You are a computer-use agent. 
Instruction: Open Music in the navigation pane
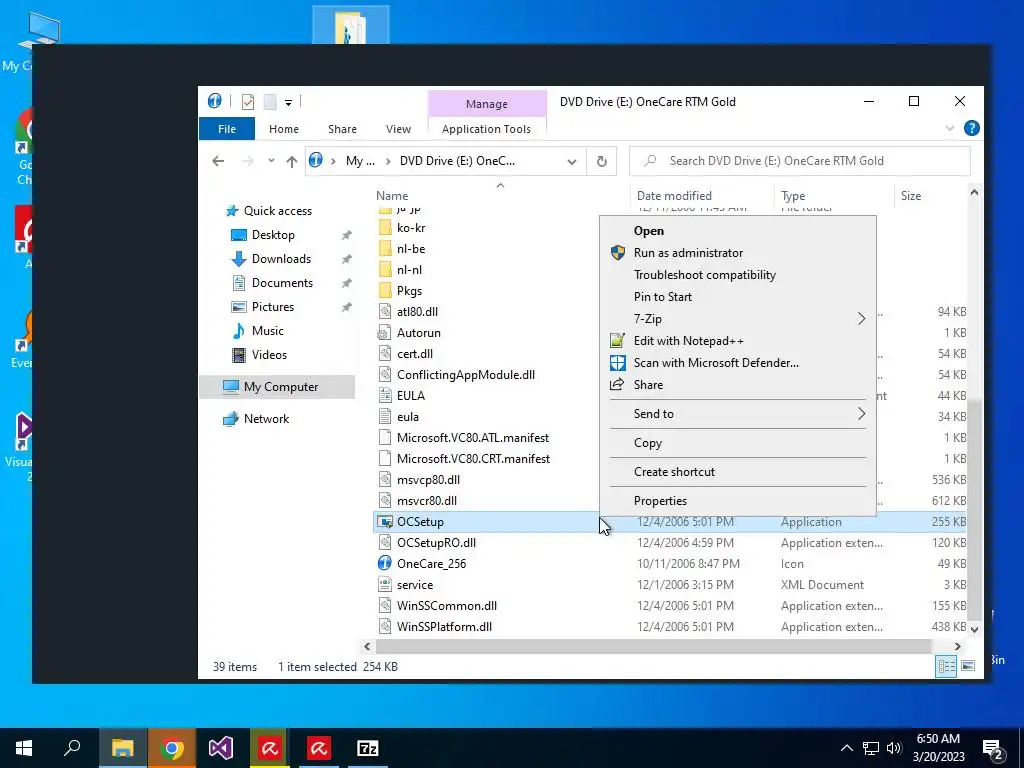click(267, 331)
